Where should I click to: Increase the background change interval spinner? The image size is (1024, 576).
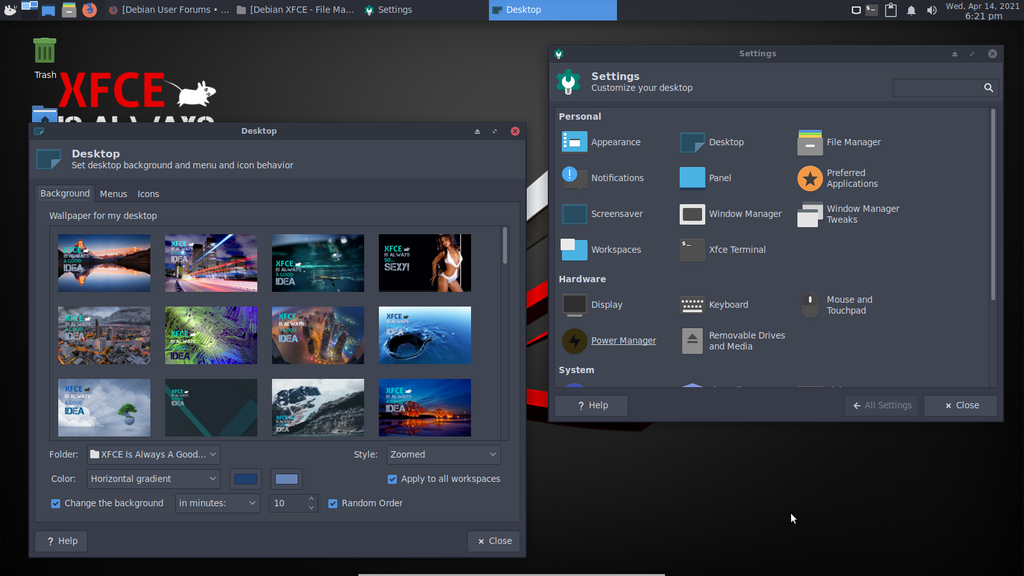point(311,498)
